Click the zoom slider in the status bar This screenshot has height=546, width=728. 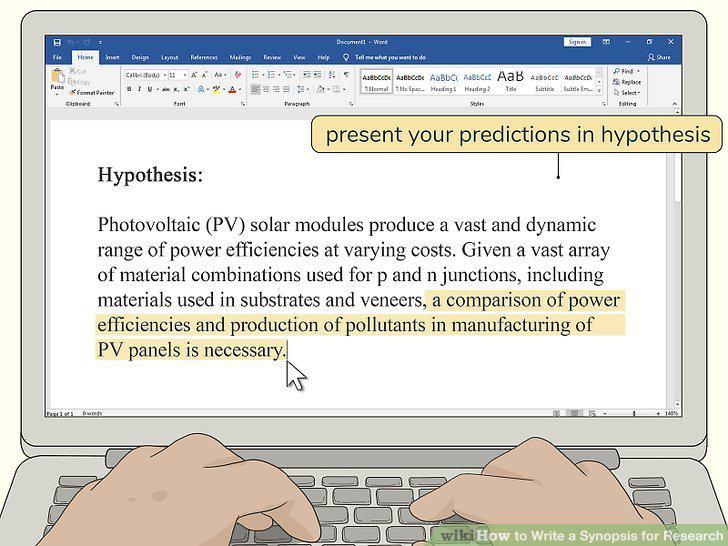pos(633,413)
